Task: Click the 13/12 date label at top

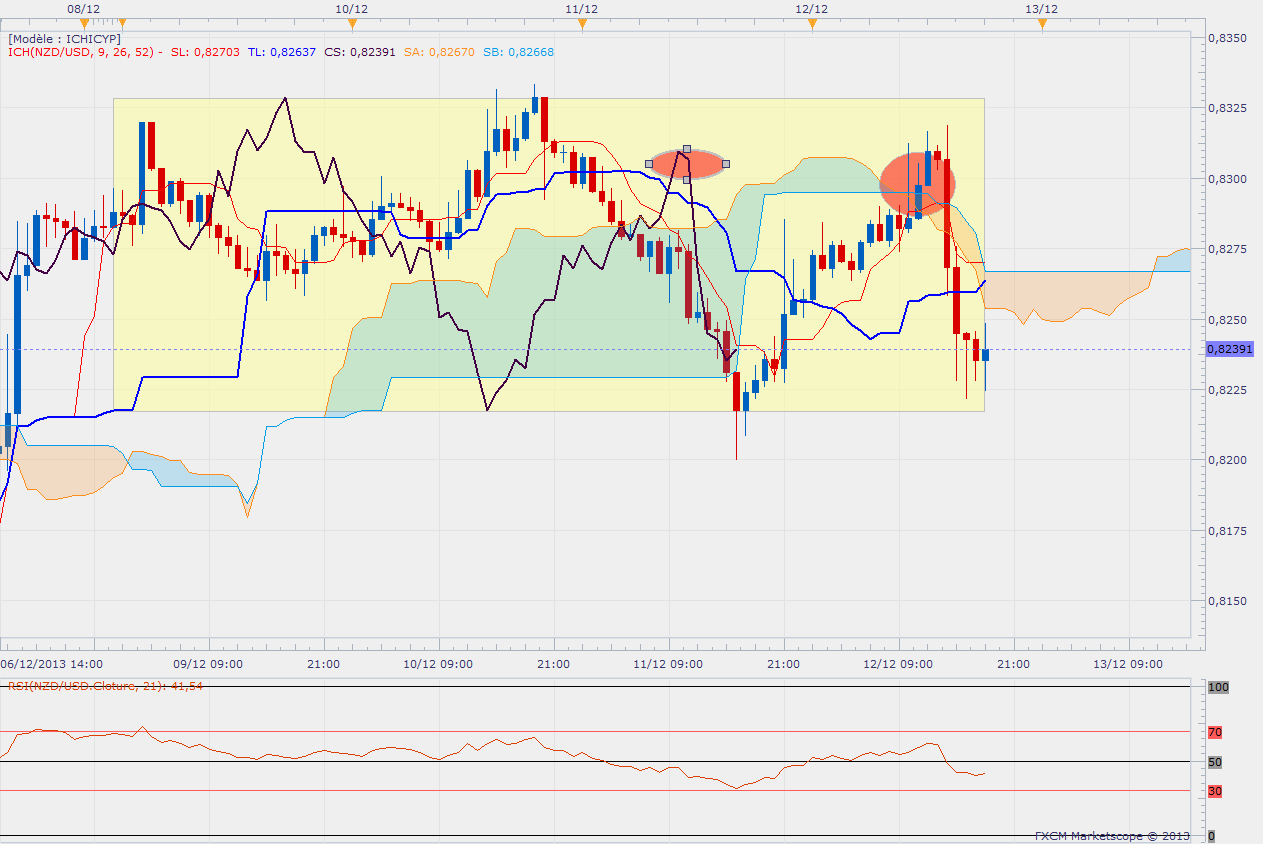Action: [x=1041, y=8]
